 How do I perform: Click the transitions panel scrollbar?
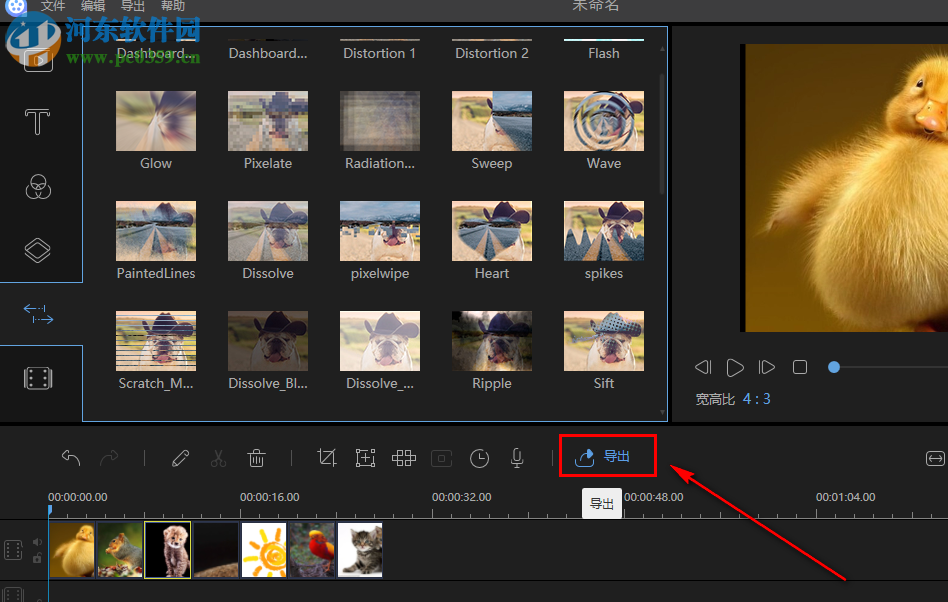pos(663,134)
